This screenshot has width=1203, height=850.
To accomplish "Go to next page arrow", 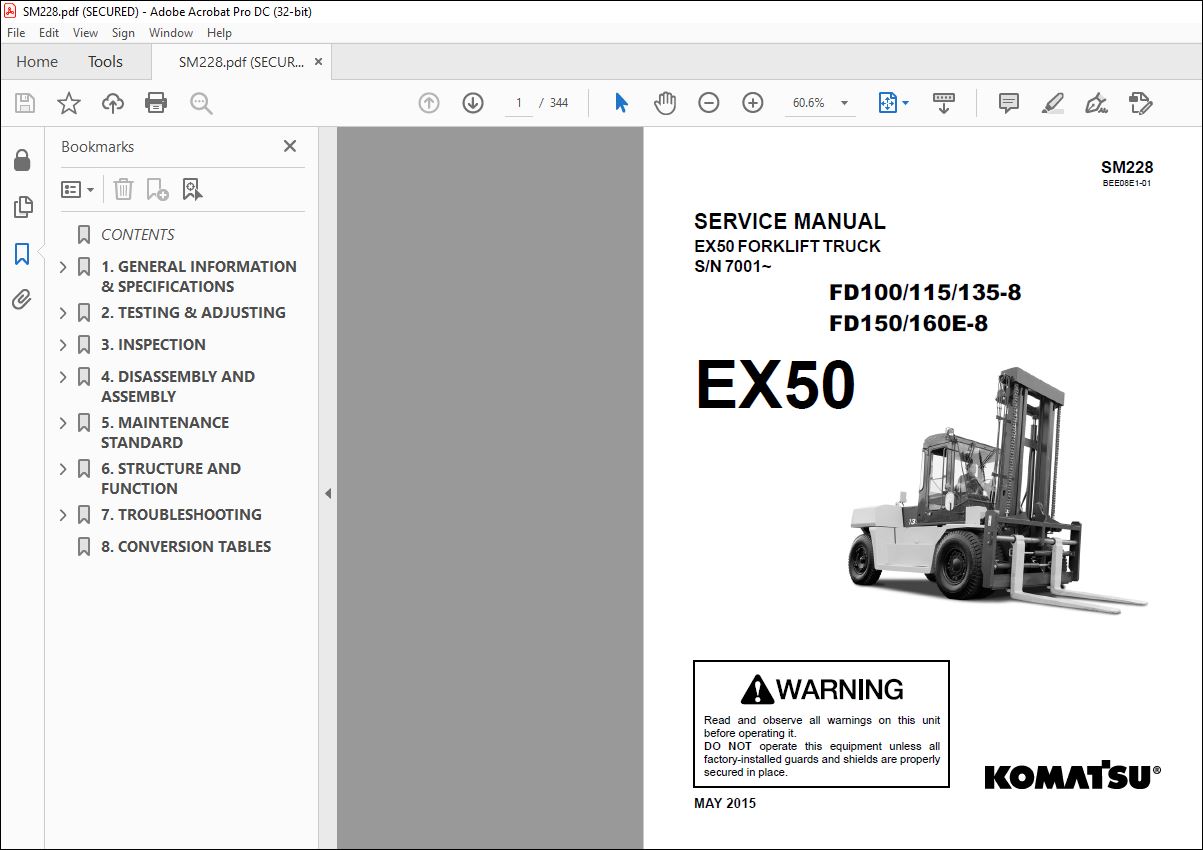I will tap(473, 103).
